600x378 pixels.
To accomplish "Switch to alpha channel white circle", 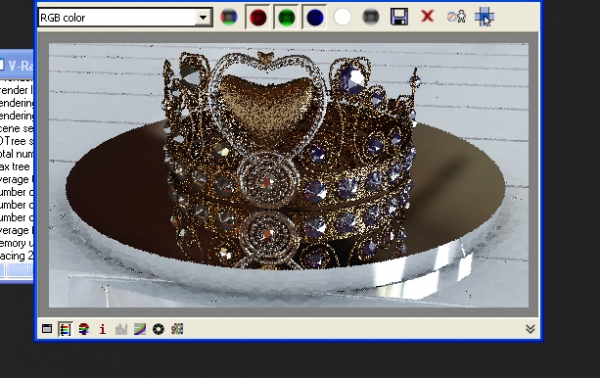I will [342, 17].
